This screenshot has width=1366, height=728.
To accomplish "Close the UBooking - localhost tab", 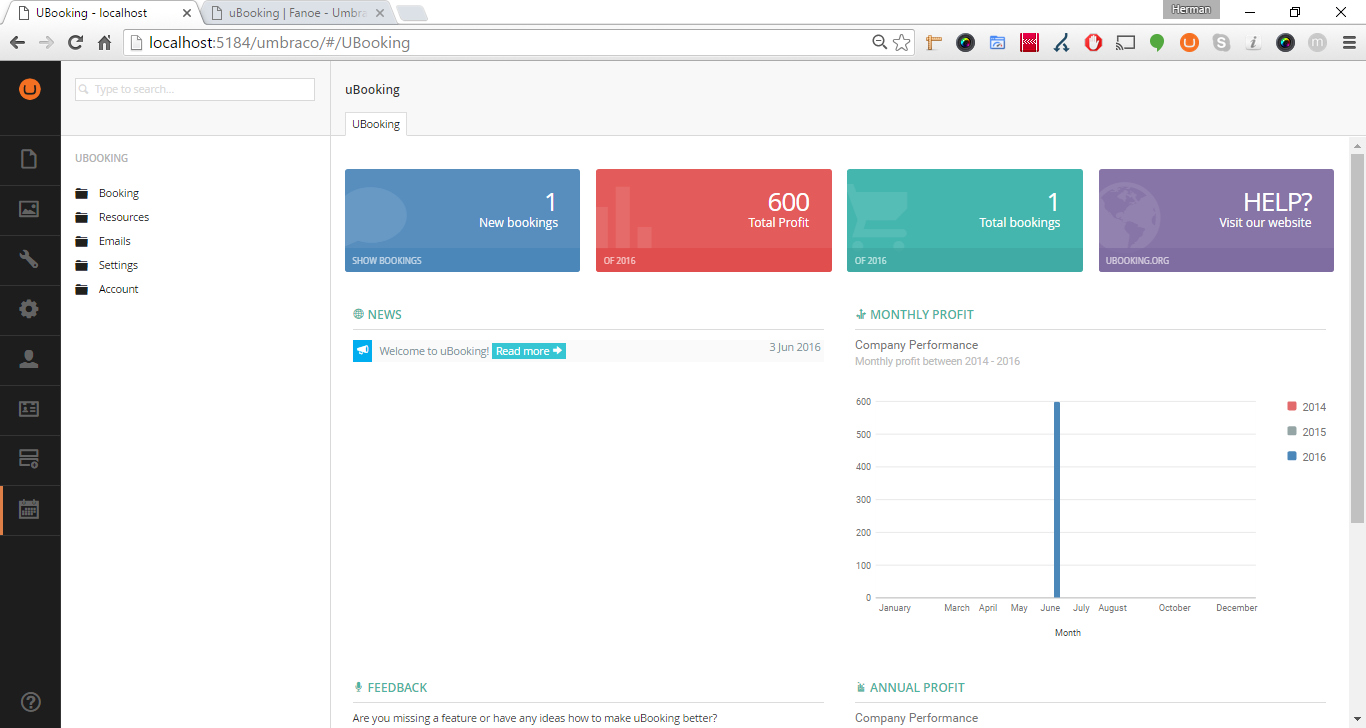I will (186, 13).
